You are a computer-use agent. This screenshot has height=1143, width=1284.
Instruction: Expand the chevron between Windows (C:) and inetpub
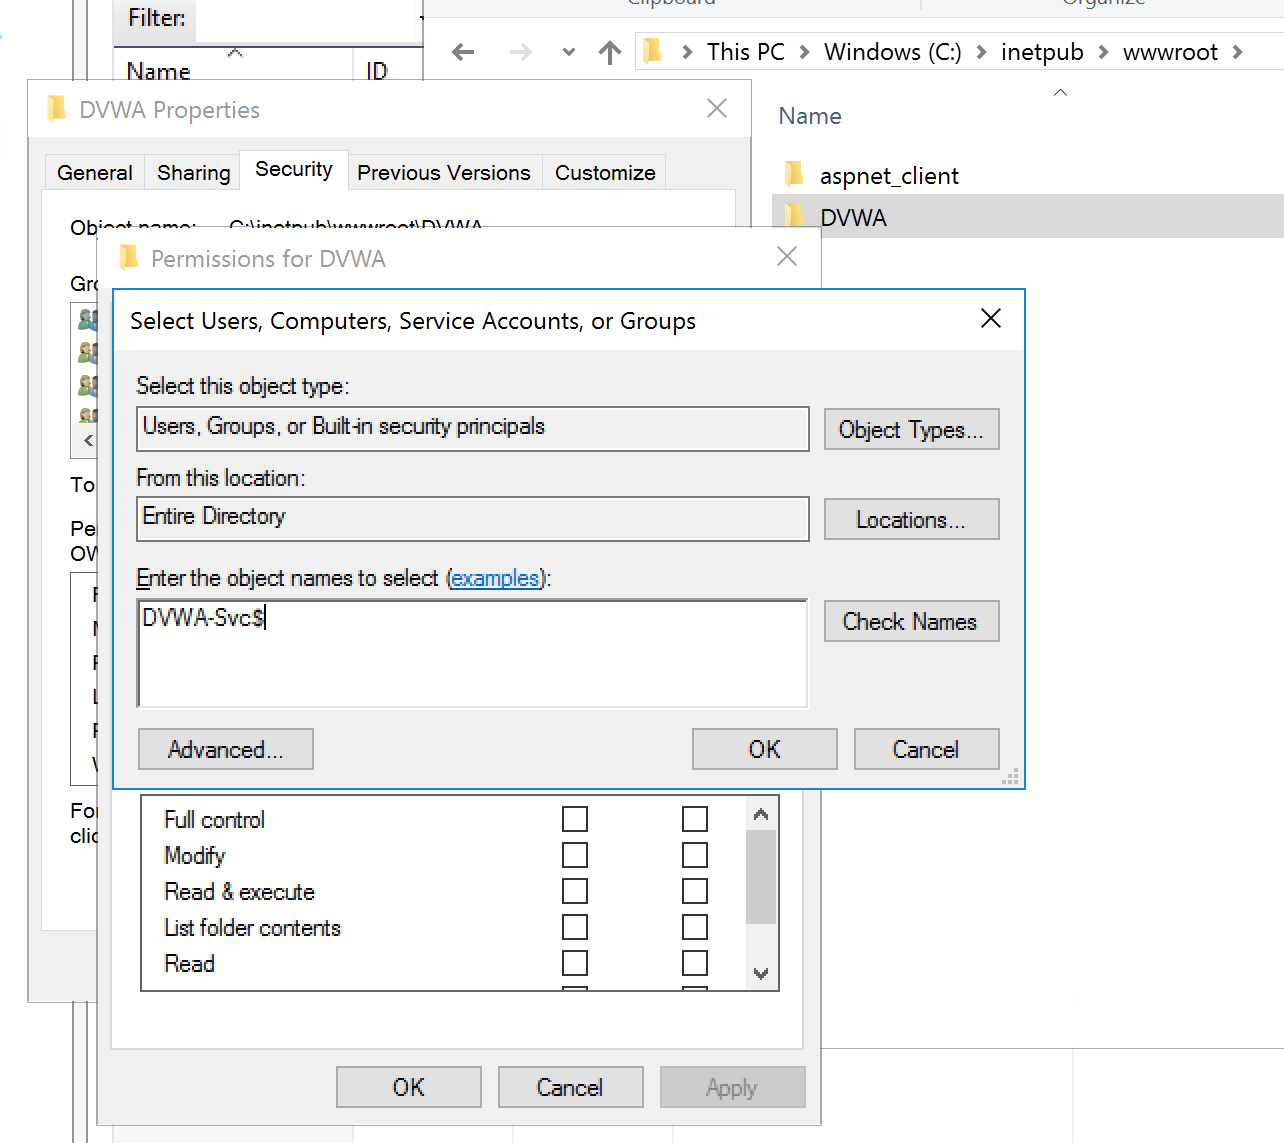981,52
